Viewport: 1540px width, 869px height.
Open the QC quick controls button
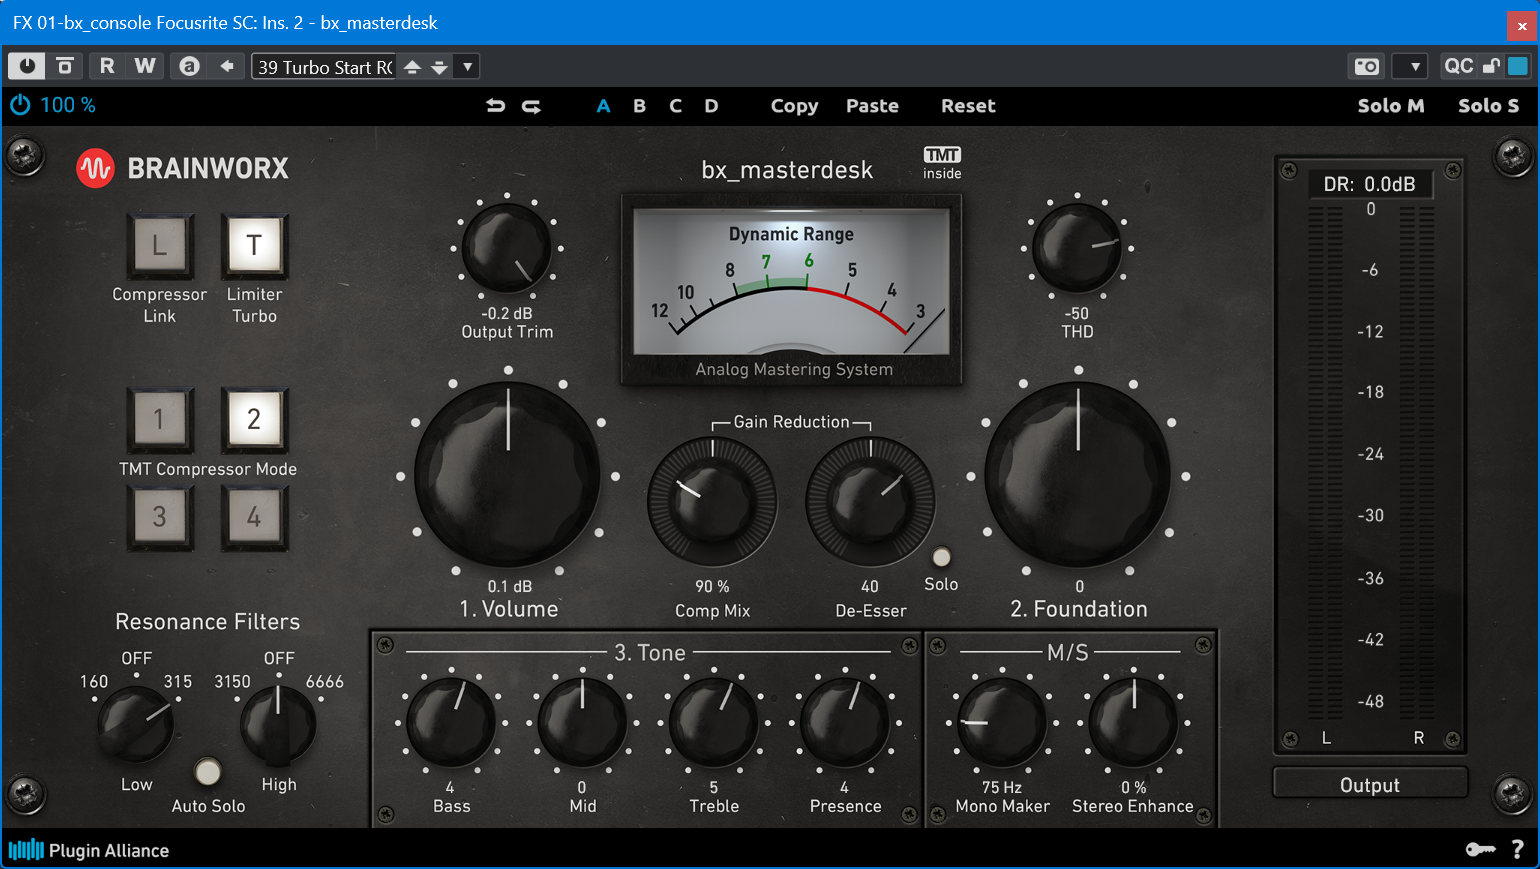(1459, 66)
